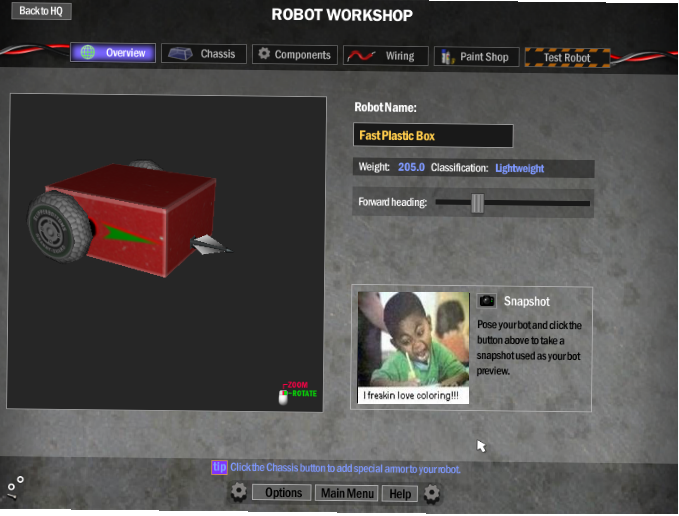Click the paint brushes icon

(x=446, y=57)
